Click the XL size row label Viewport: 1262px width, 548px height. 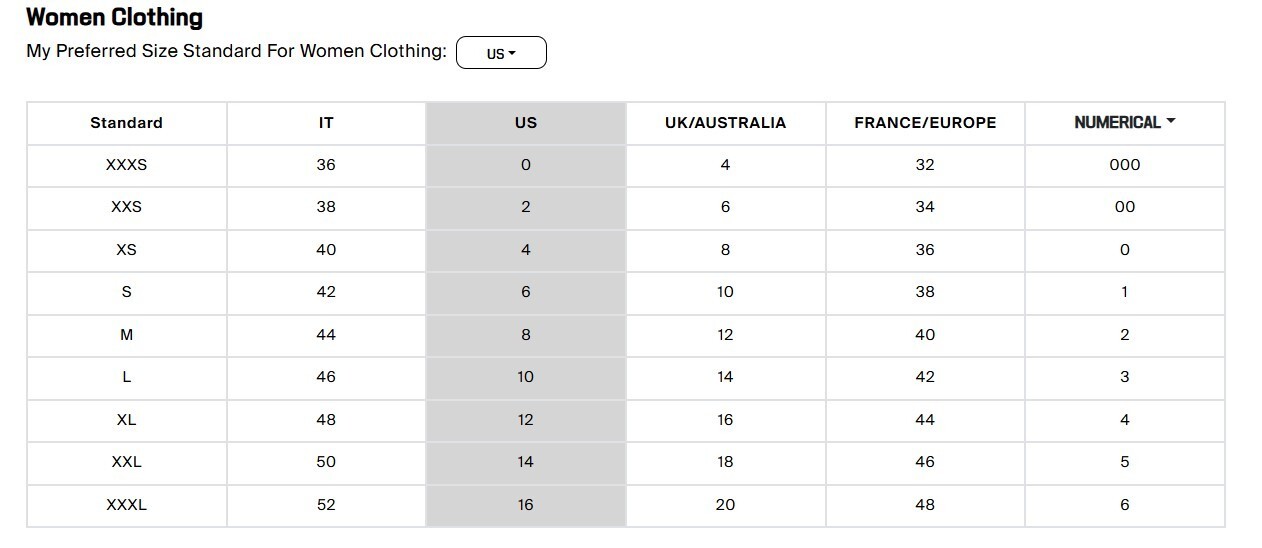pos(126,420)
